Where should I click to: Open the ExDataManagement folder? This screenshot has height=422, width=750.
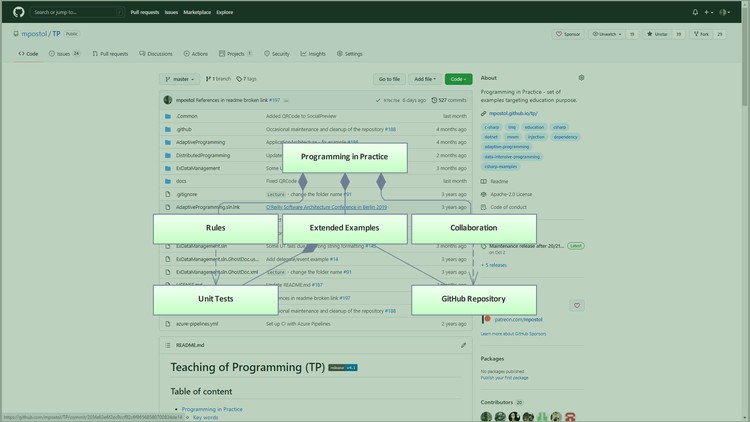(198, 168)
